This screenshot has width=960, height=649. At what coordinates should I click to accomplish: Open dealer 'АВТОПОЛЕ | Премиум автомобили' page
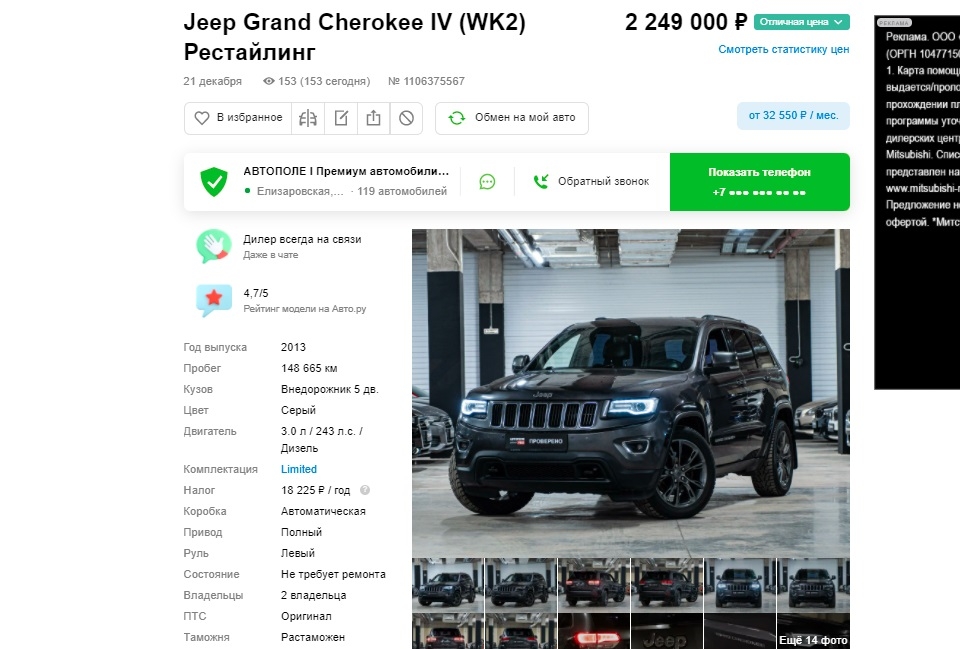346,171
